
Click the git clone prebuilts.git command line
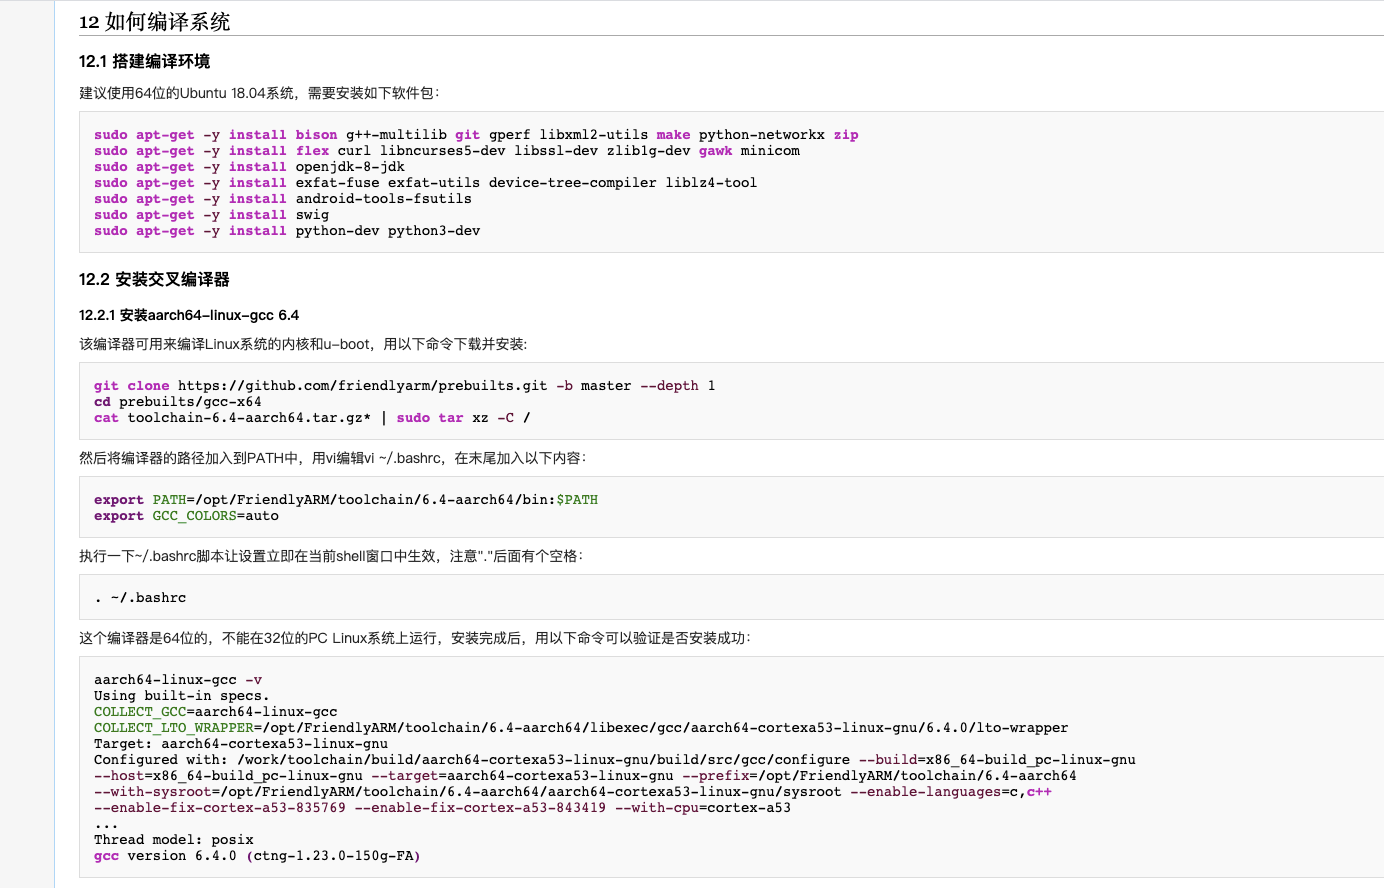pyautogui.click(x=405, y=386)
